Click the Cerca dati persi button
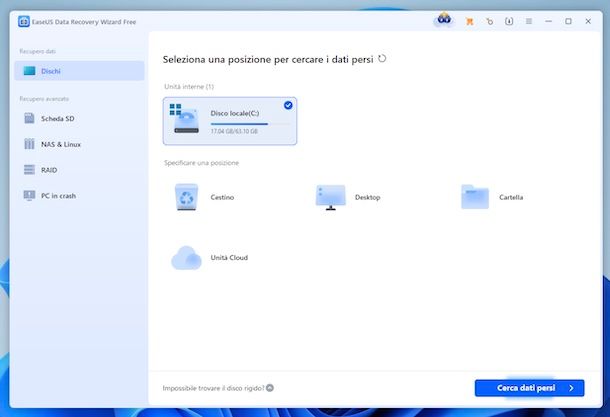The height and width of the screenshot is (417, 610). pyautogui.click(x=529, y=388)
